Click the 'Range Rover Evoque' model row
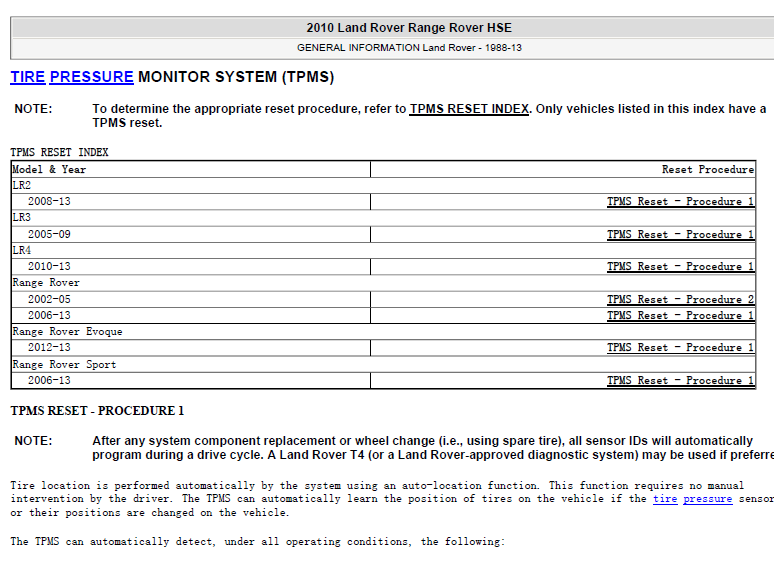Screen dimensions: 774x565 [x=383, y=332]
